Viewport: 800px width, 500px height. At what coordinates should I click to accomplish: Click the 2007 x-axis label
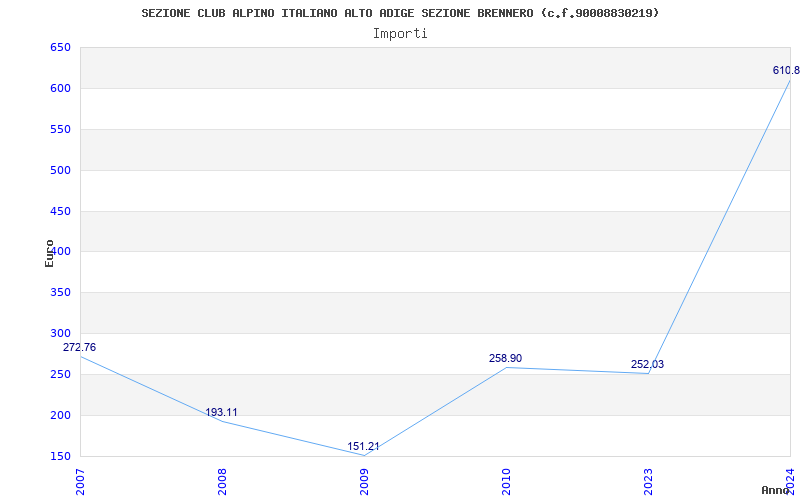[x=80, y=482]
